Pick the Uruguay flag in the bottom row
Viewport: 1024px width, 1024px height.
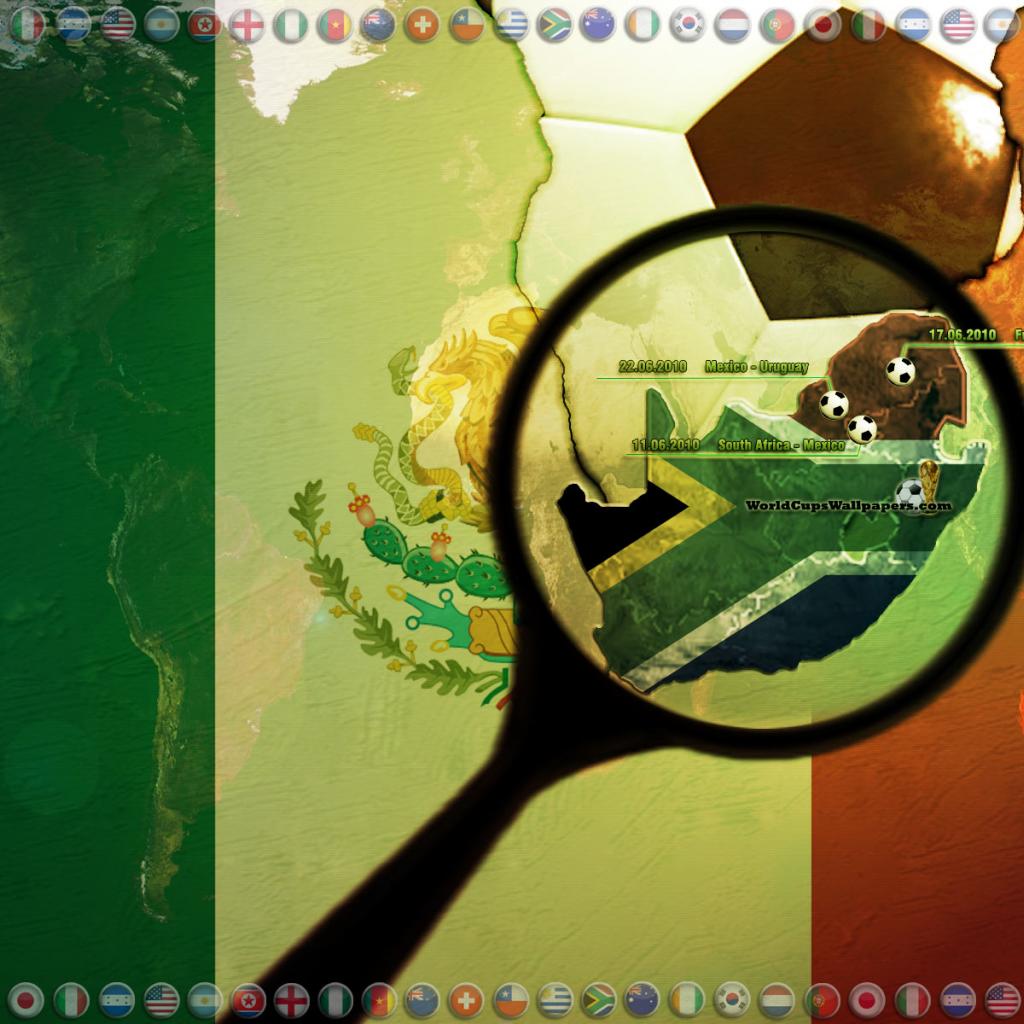pos(555,999)
